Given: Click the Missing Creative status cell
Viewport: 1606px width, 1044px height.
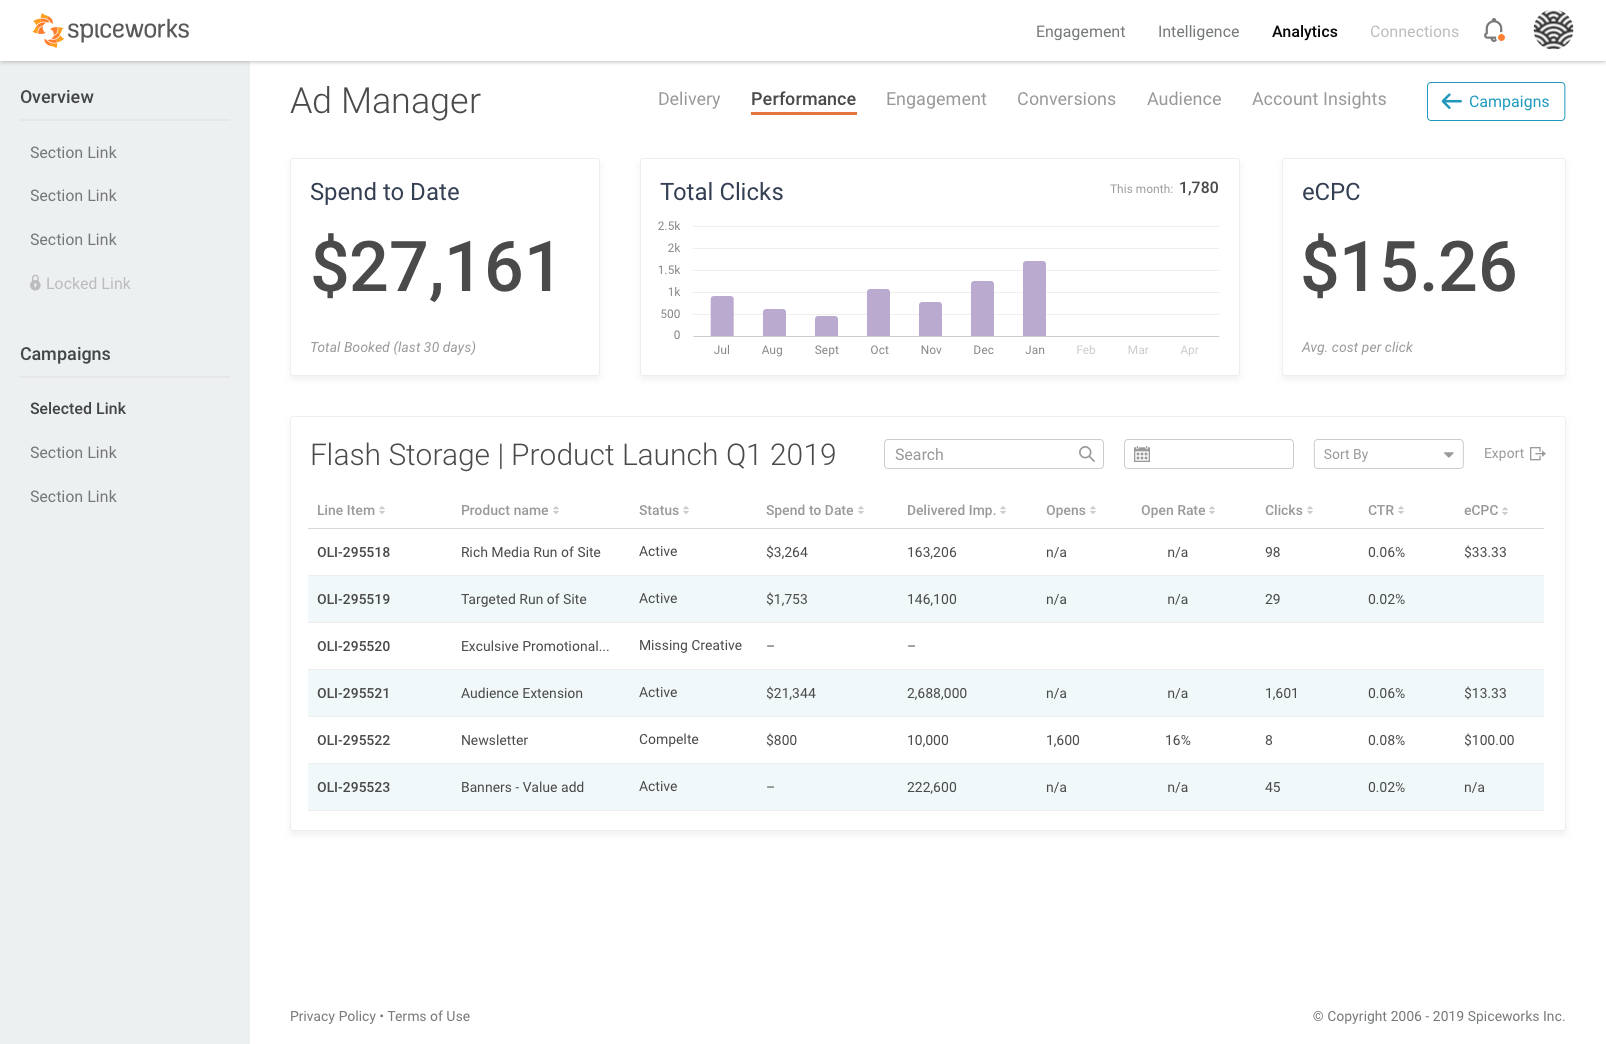Looking at the screenshot, I should 690,645.
